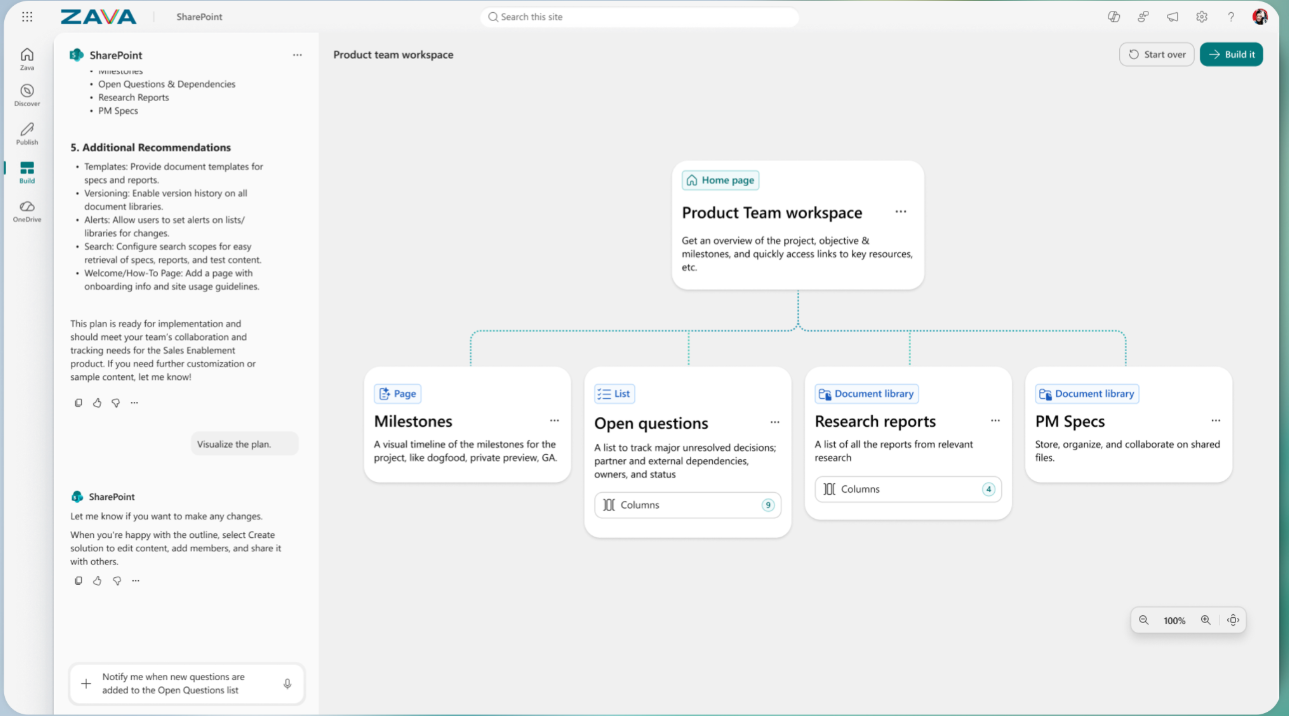Click the Search this site field
1289x716 pixels.
coord(640,17)
